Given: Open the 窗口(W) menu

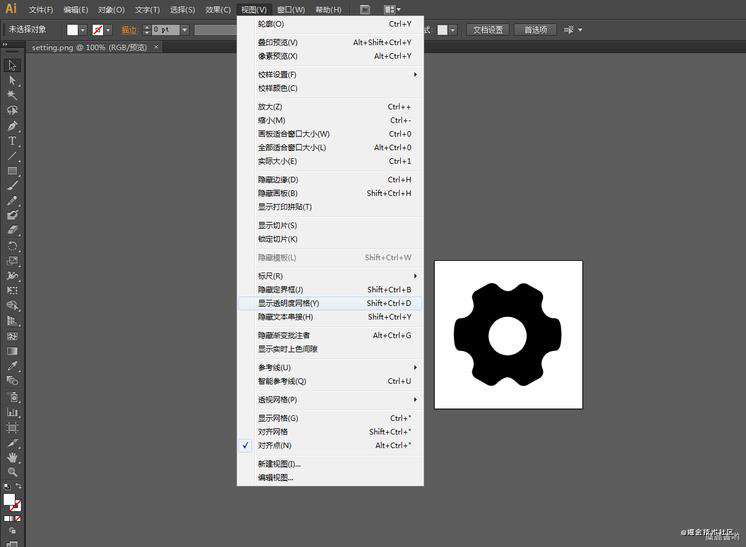Looking at the screenshot, I should 291,10.
